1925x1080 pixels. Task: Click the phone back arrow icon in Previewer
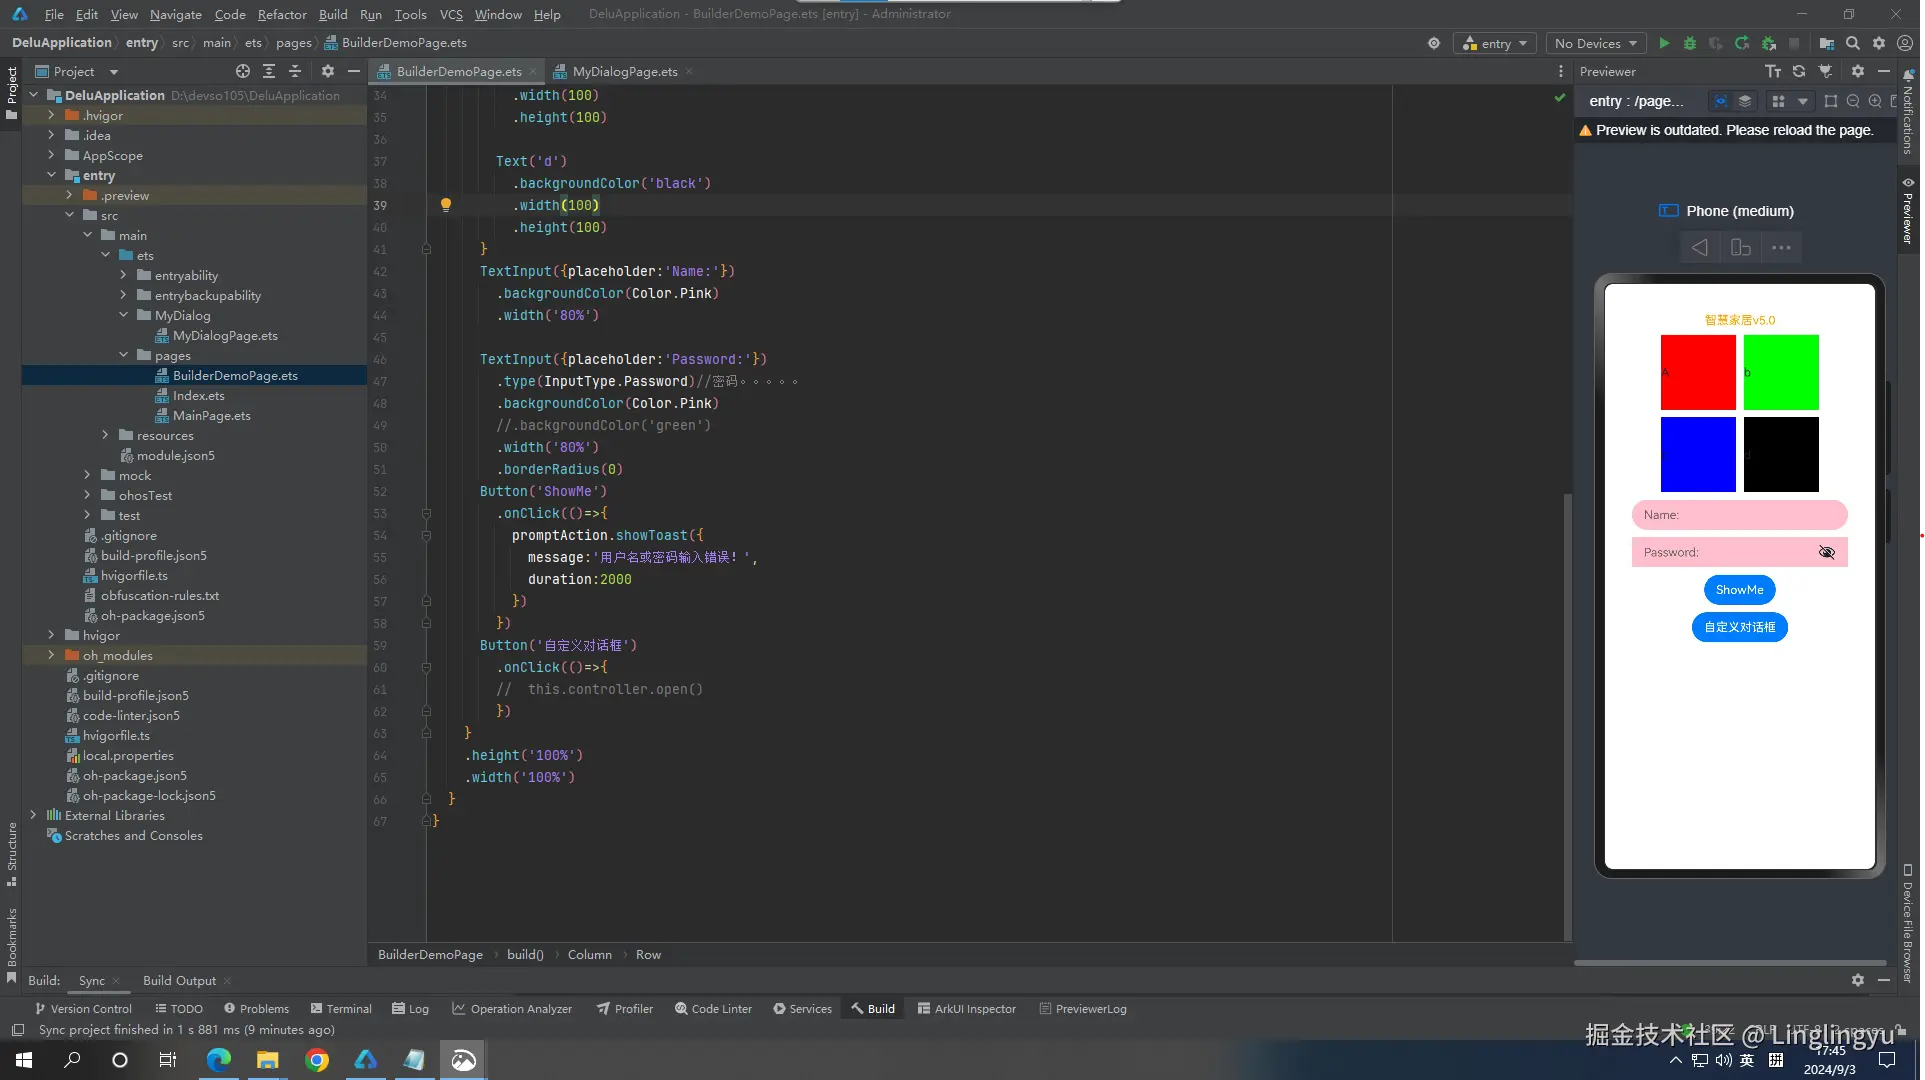[x=1699, y=247]
